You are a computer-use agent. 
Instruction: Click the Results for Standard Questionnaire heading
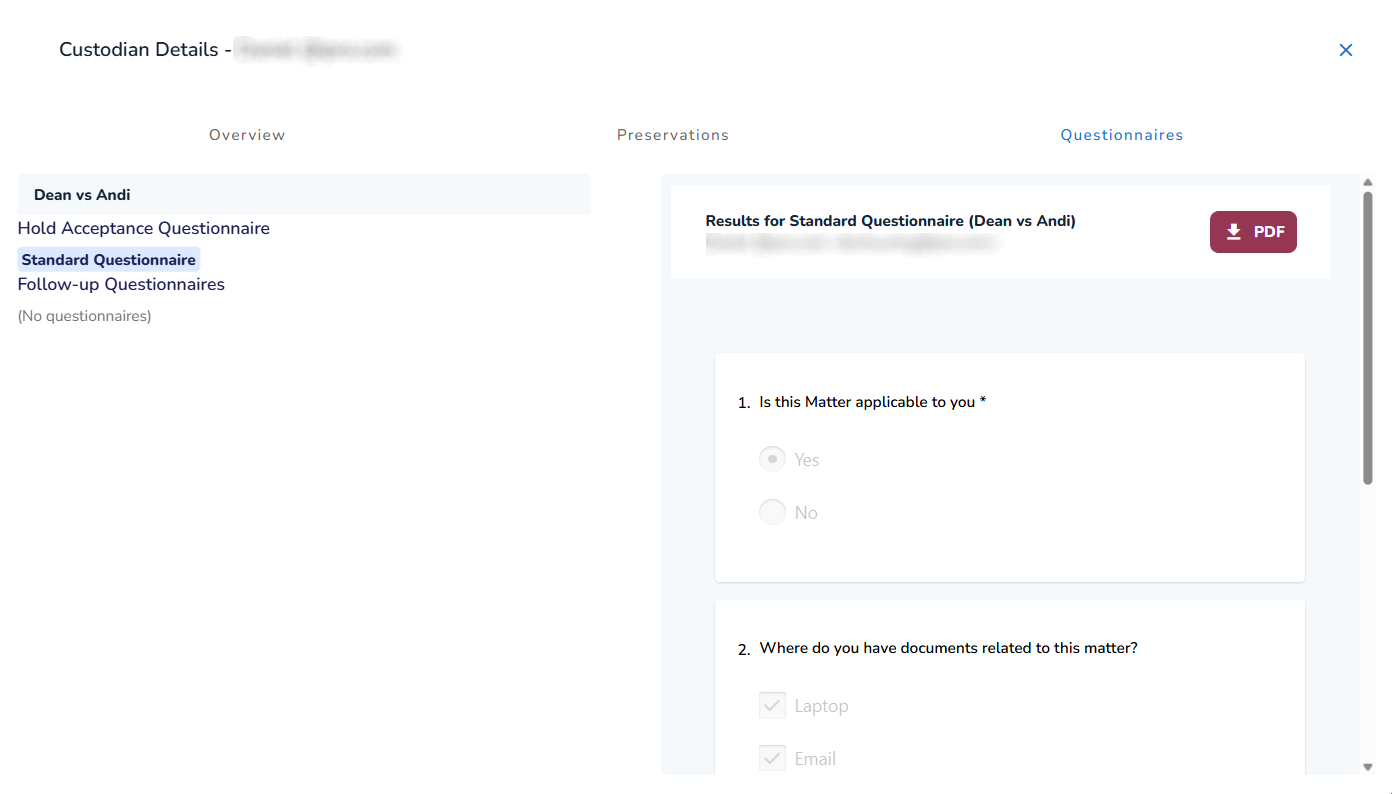click(890, 221)
